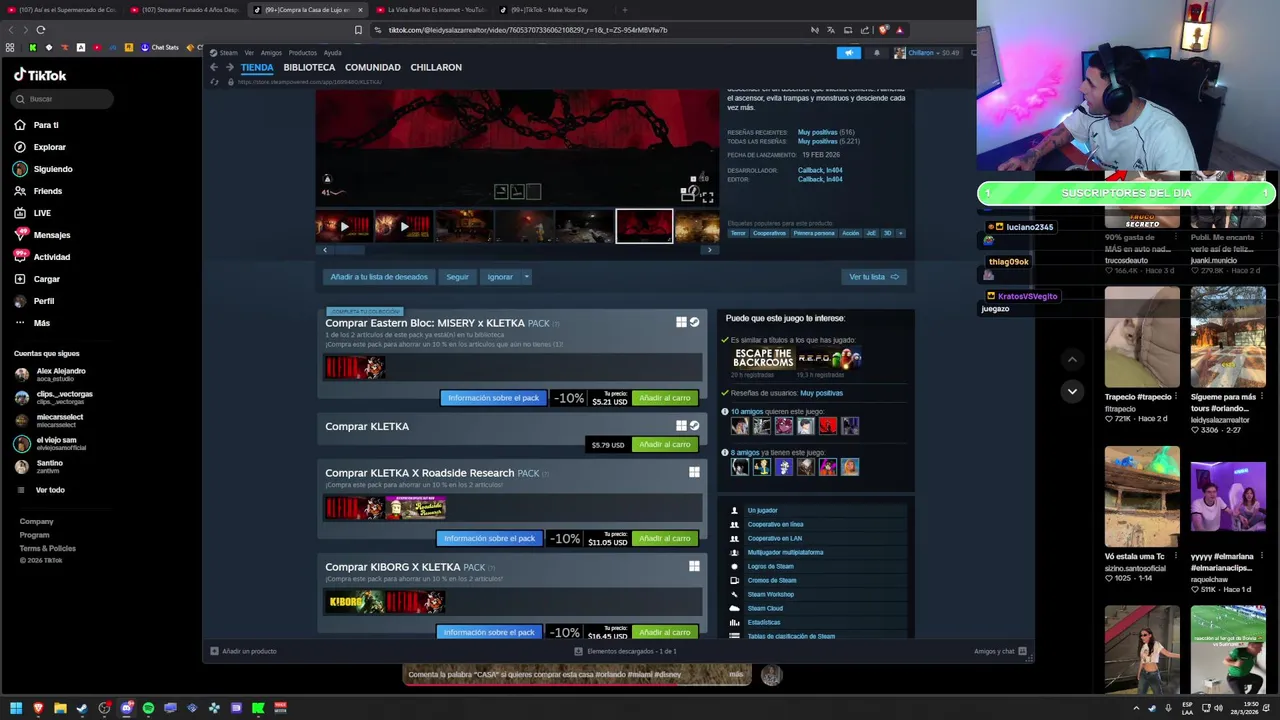1280x720 pixels.
Task: Click the Ignorar button
Action: click(x=500, y=277)
